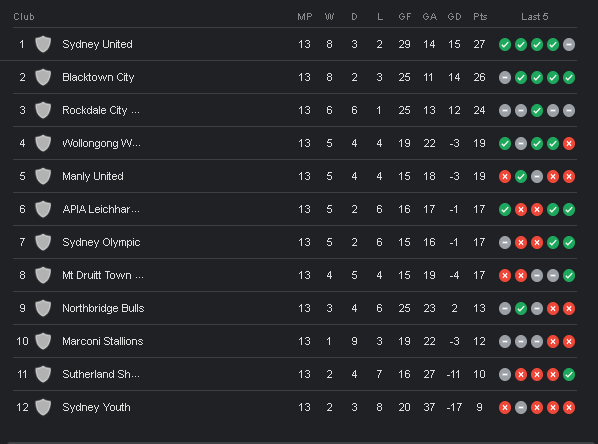Screen dimensions: 598x444
Task: Click the Pts column header
Action: 480,17
